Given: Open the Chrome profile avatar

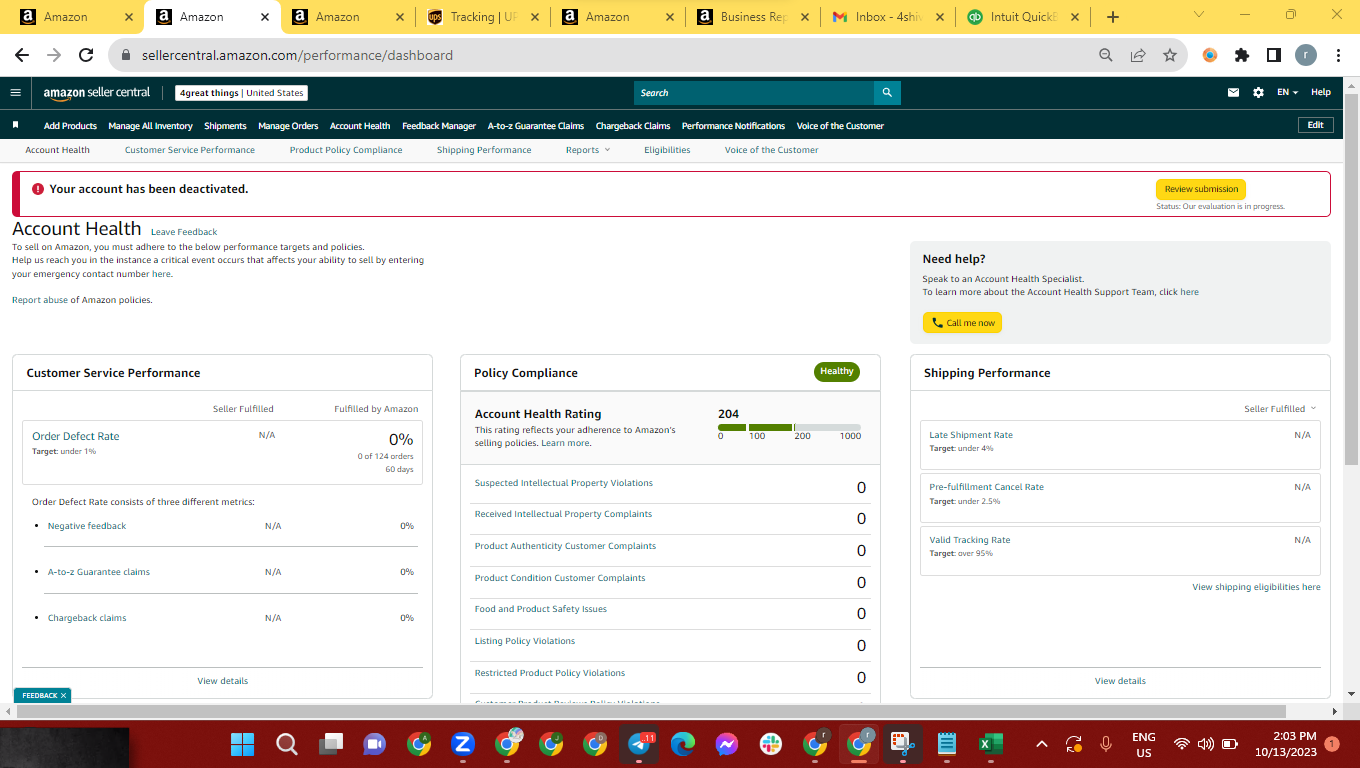Looking at the screenshot, I should (1306, 56).
